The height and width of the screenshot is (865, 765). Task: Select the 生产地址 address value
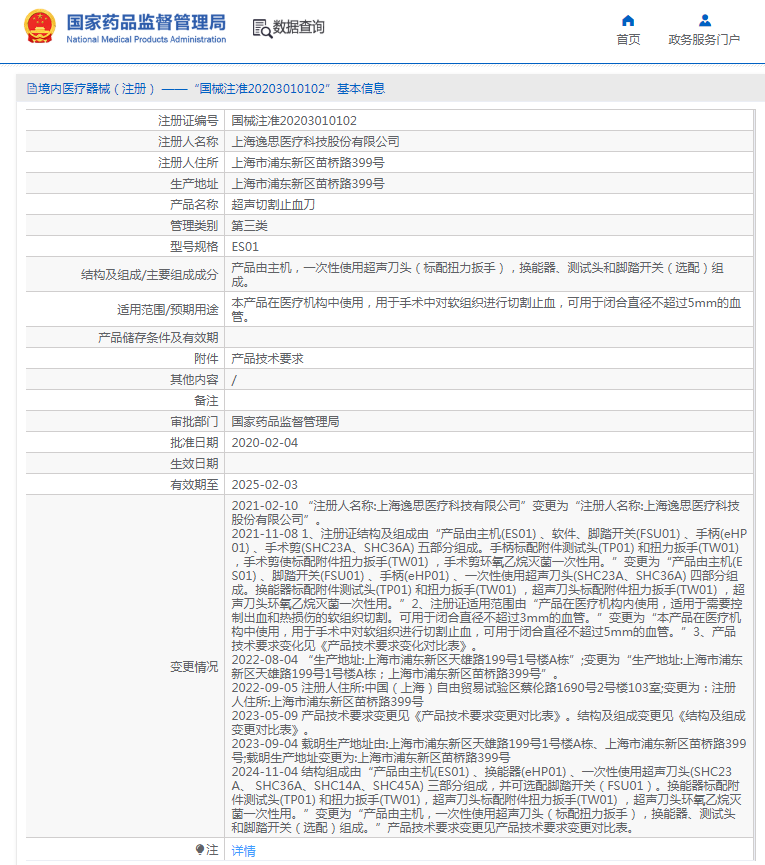308,184
